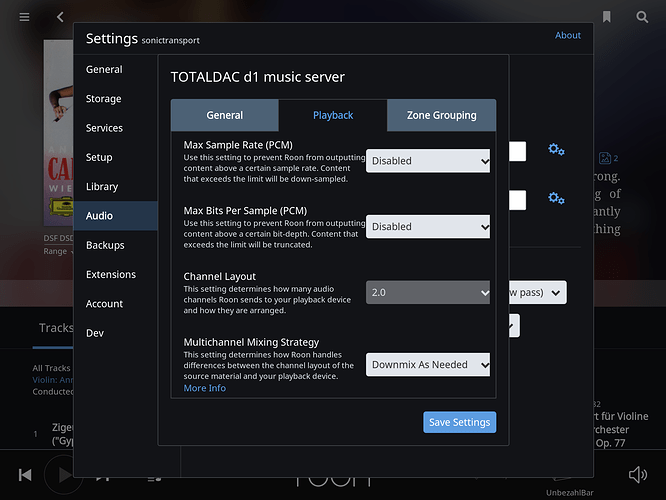Click the play button in the footer

tap(64, 475)
